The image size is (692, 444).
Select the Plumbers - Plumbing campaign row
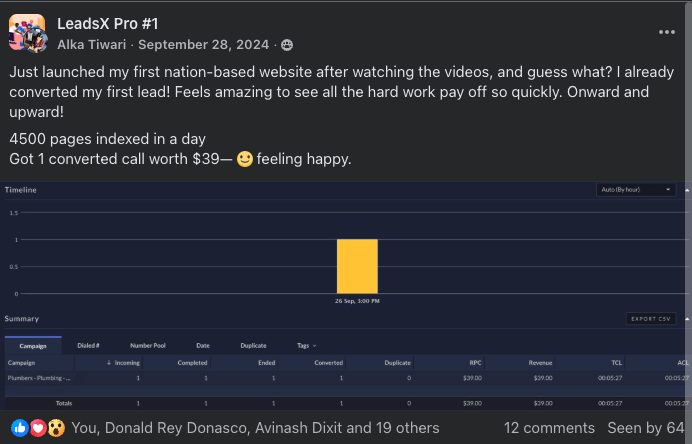[40, 378]
